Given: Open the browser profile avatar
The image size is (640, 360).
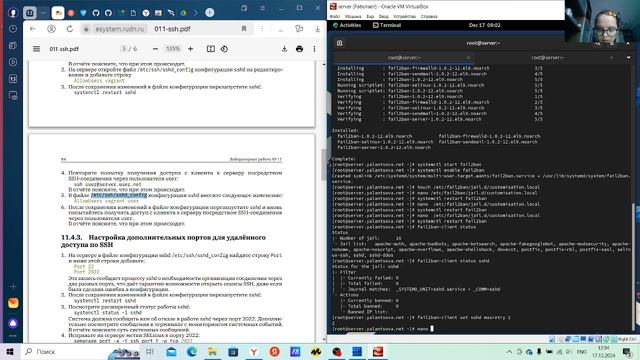Looking at the screenshot, I should click(x=13, y=13).
